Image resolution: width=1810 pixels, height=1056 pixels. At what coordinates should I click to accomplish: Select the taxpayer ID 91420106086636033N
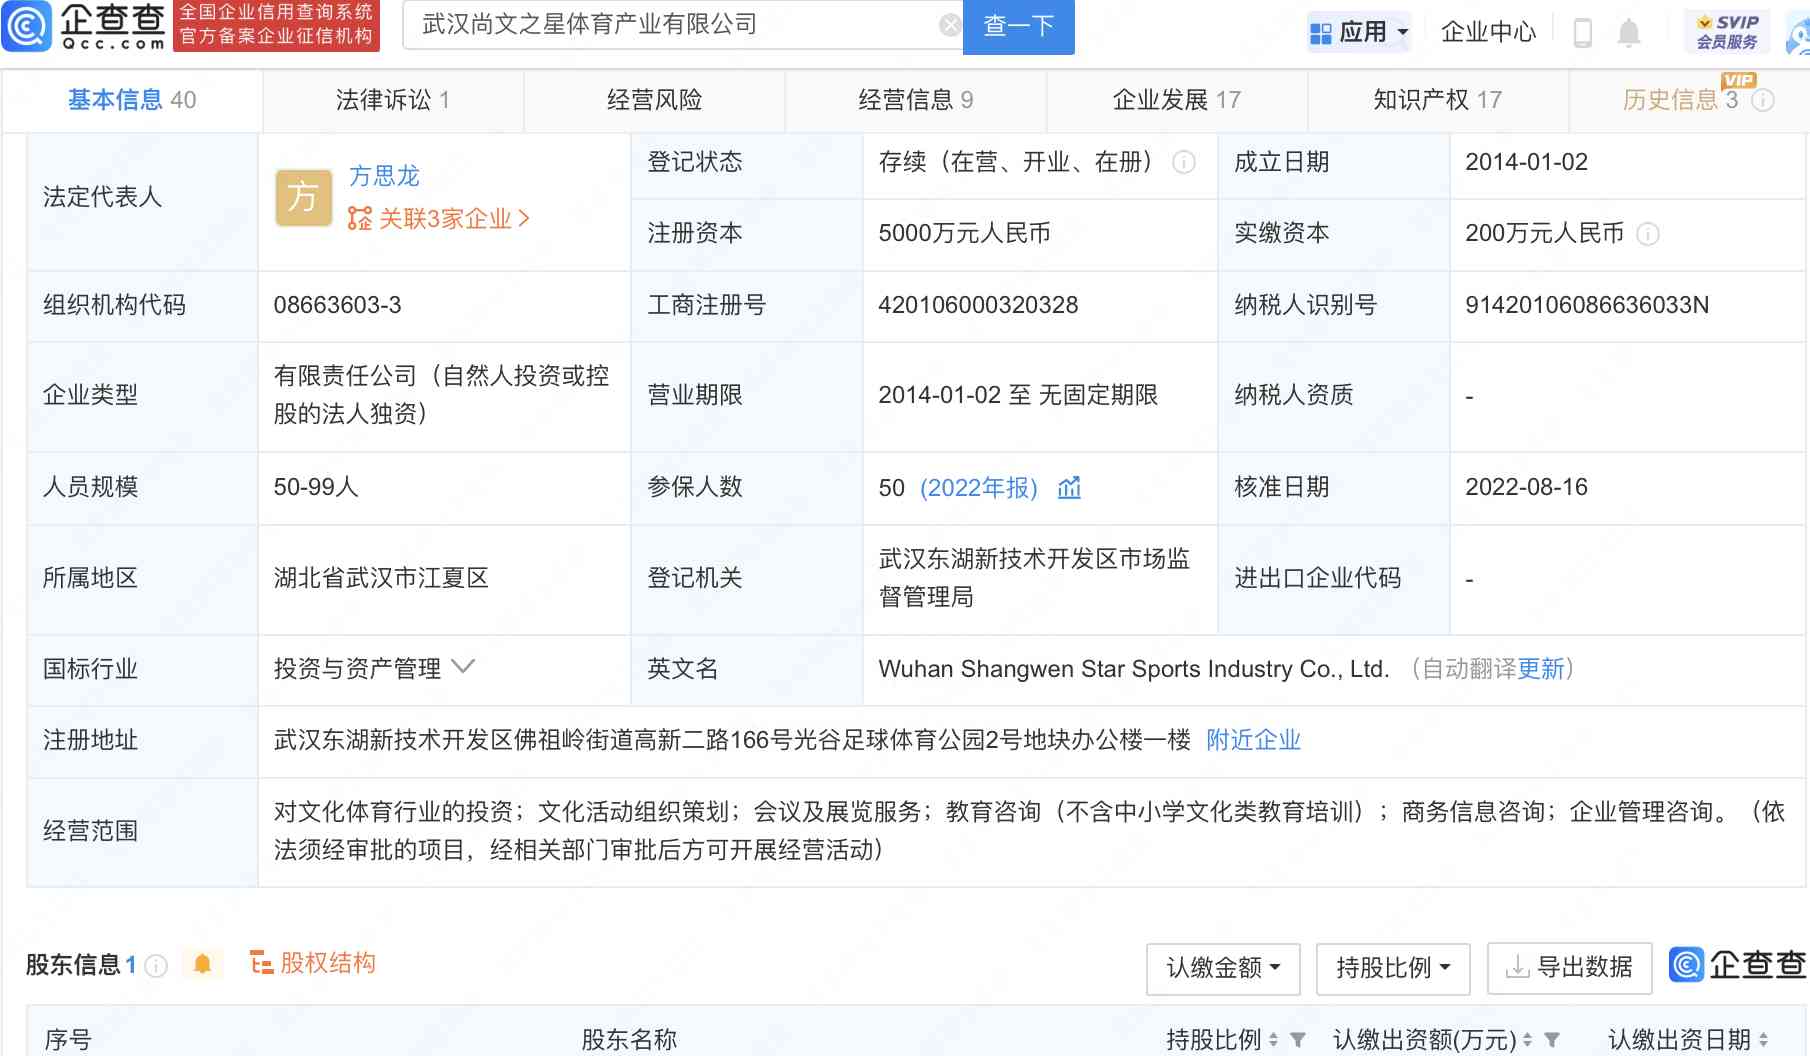coord(1587,305)
